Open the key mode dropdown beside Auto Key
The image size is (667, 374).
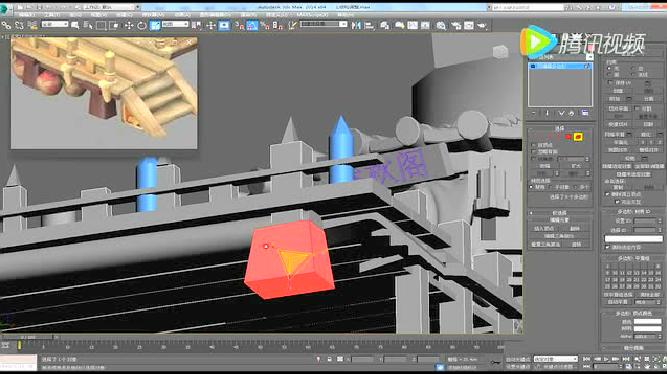point(556,360)
